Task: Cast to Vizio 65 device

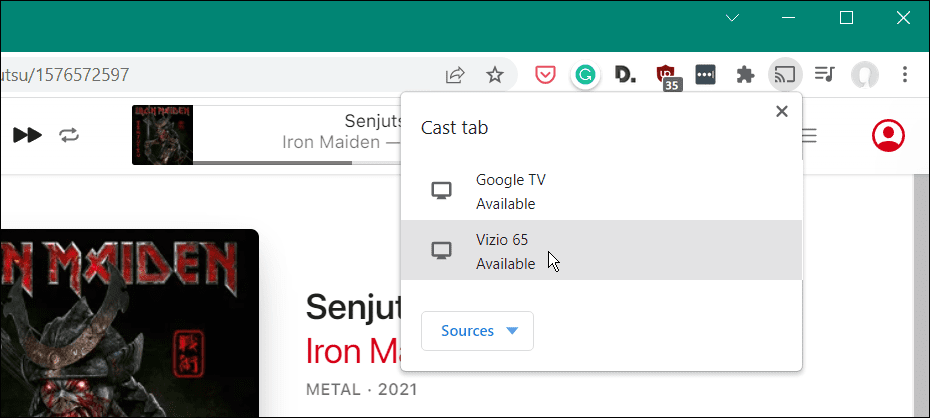Action: point(601,250)
